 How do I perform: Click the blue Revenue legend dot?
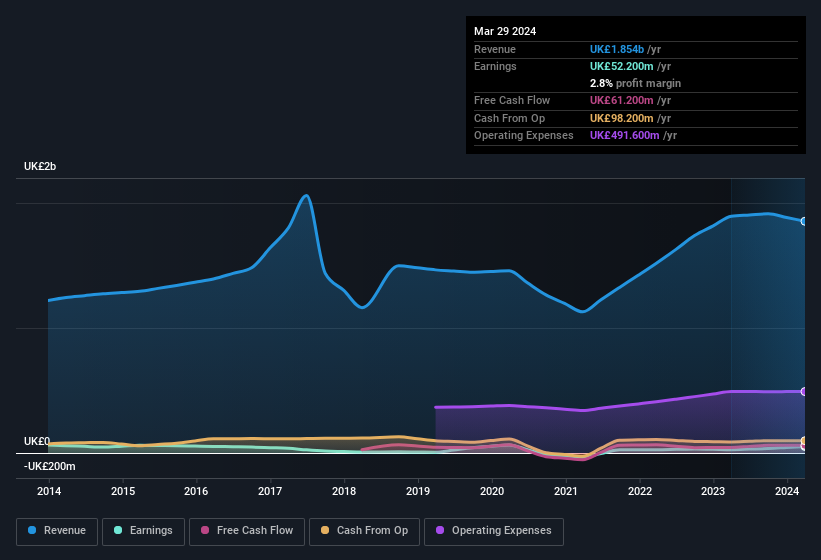pyautogui.click(x=33, y=531)
